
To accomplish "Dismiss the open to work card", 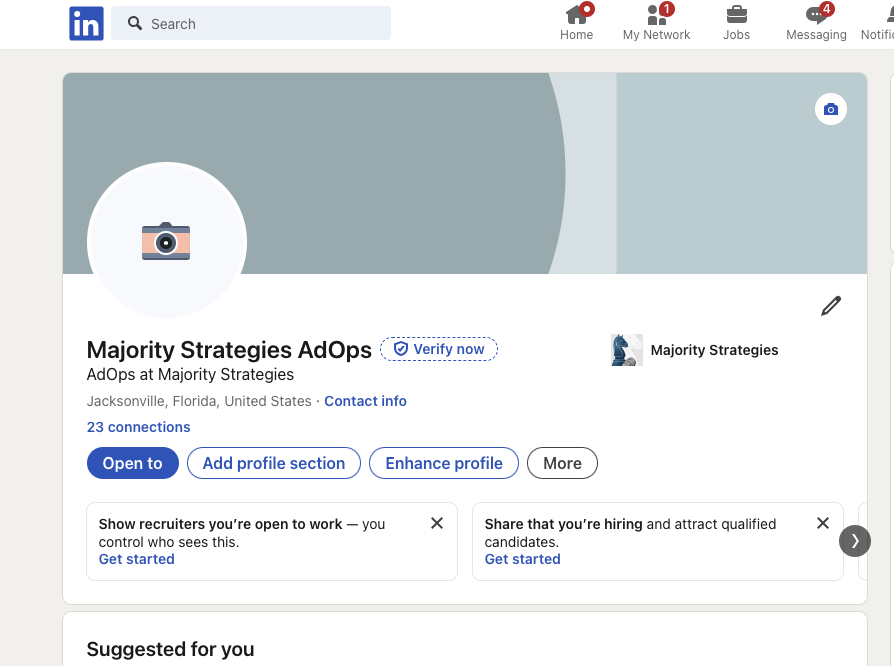I will (437, 523).
